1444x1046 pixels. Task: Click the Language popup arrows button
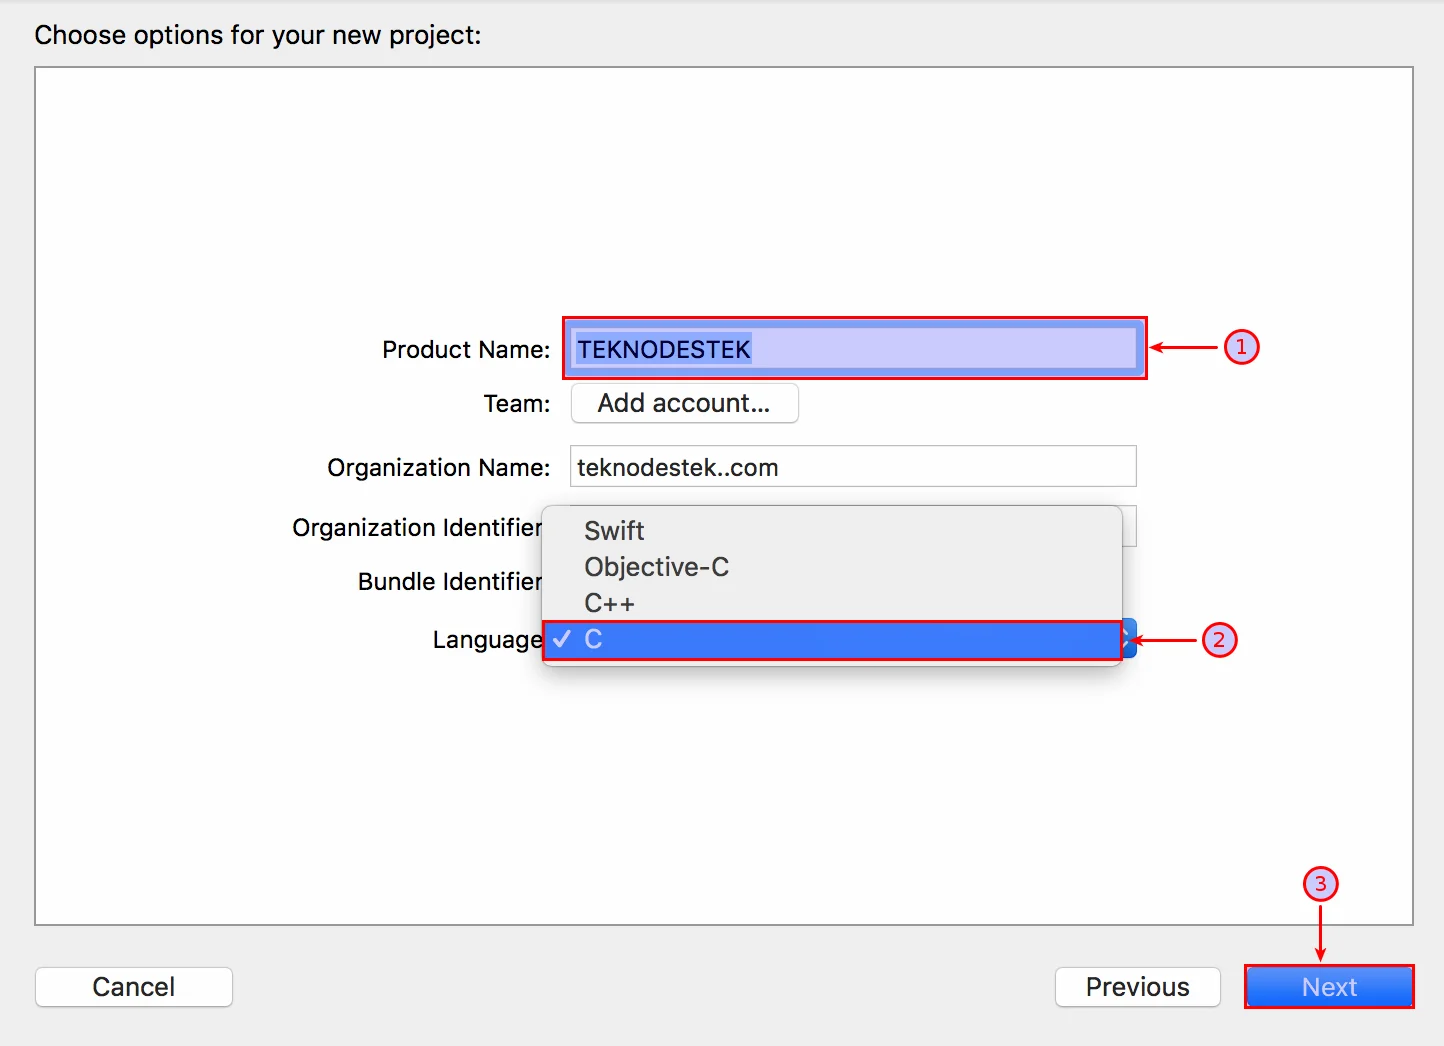[1130, 639]
